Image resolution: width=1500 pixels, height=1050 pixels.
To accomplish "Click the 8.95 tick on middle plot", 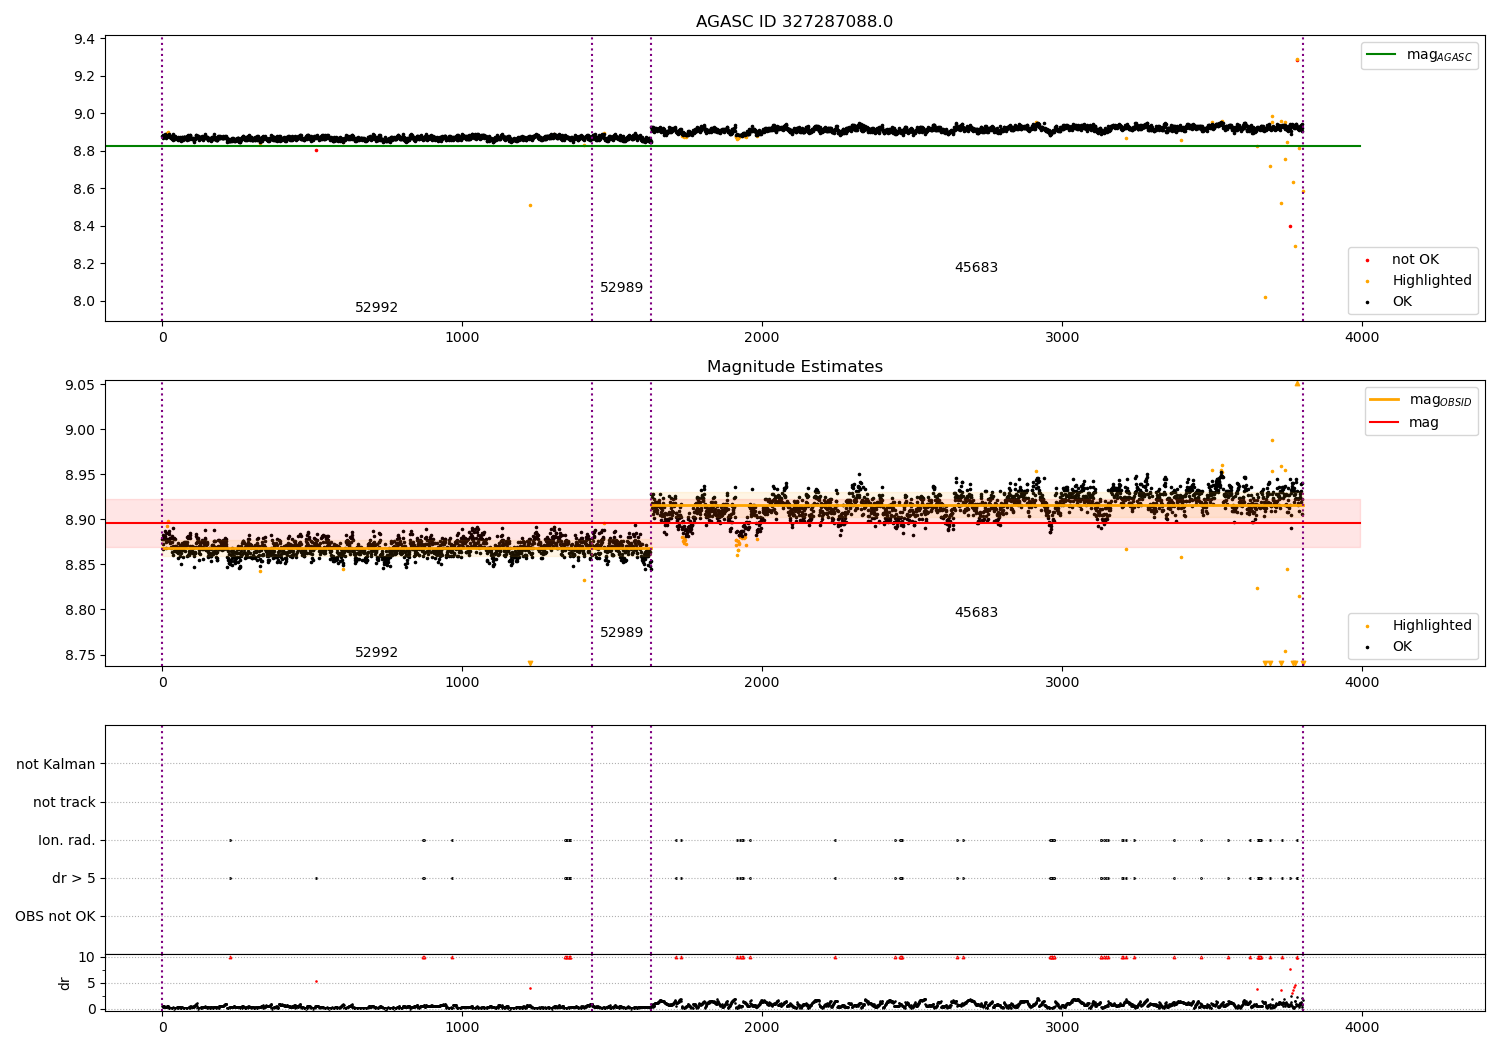I will pyautogui.click(x=80, y=476).
